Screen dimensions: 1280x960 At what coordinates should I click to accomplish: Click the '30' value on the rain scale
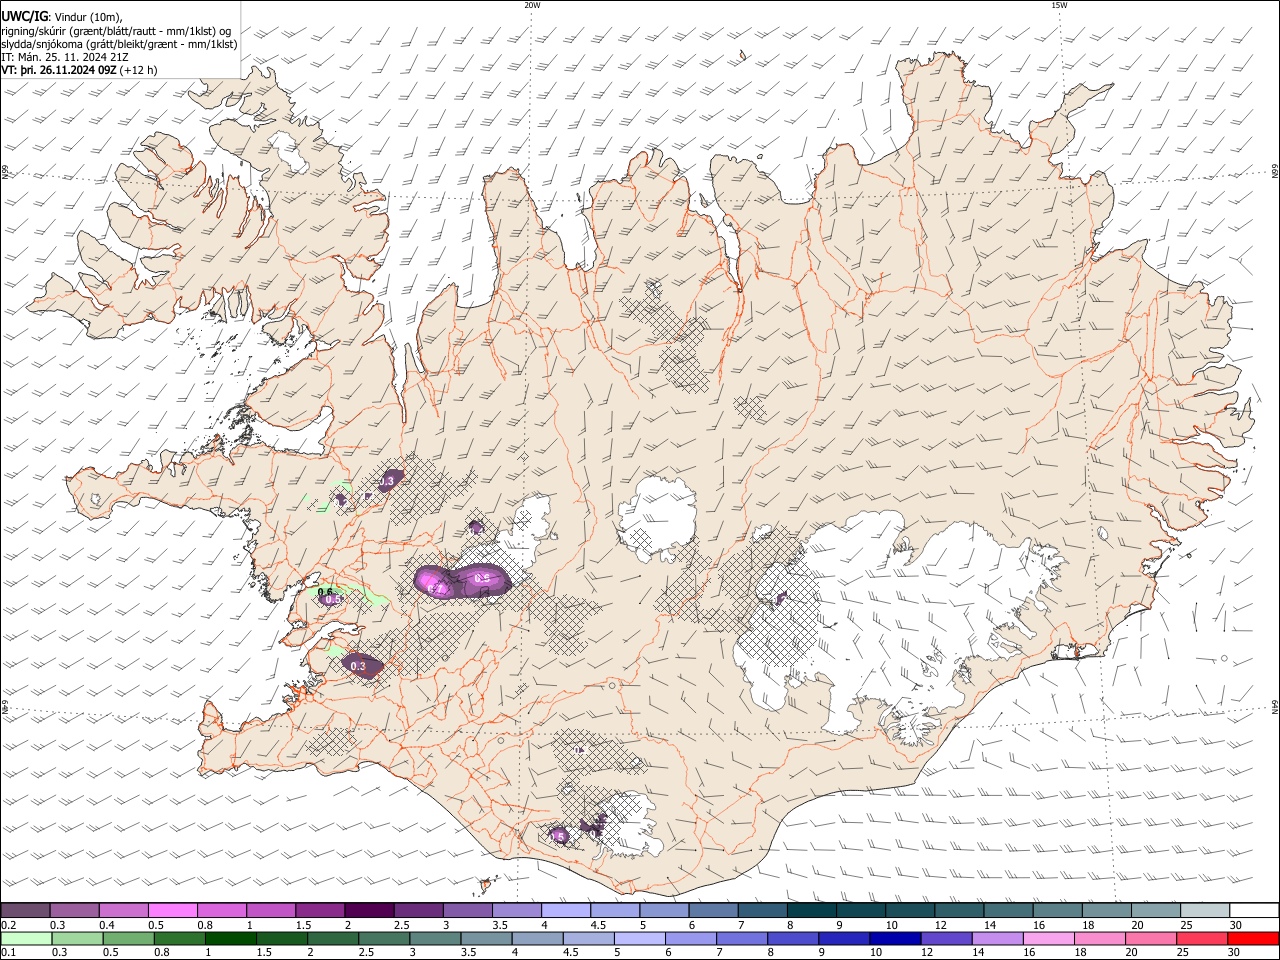tap(1236, 953)
